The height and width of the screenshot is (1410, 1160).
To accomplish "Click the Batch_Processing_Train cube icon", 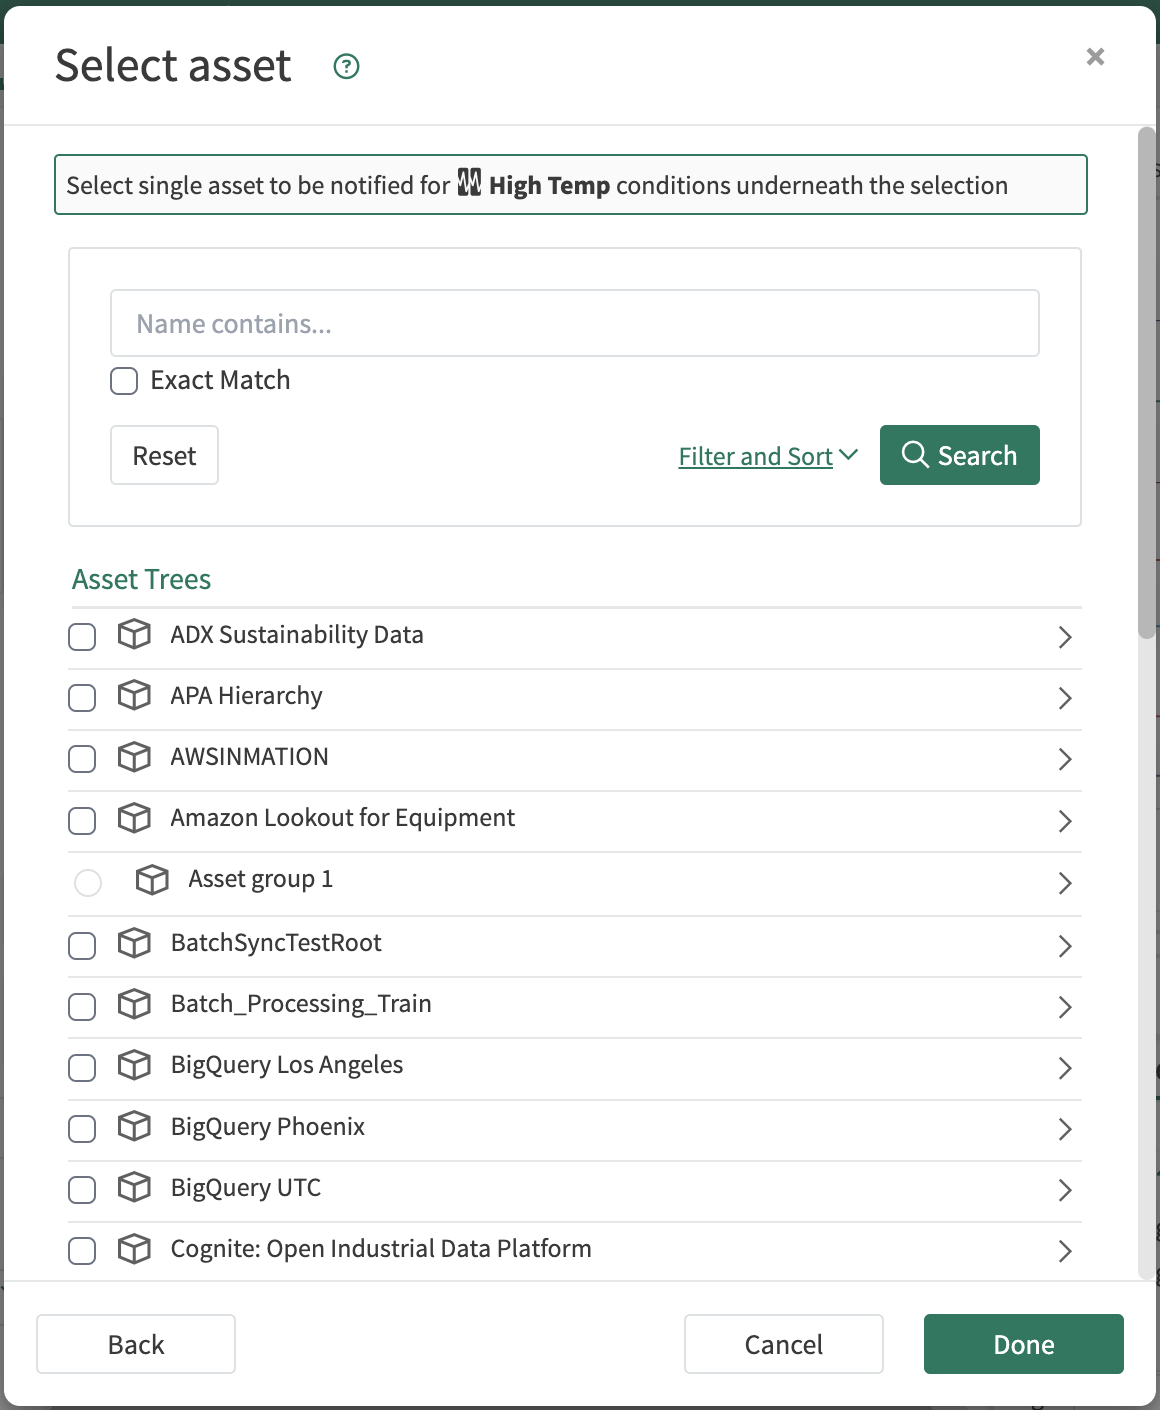I will [134, 1004].
